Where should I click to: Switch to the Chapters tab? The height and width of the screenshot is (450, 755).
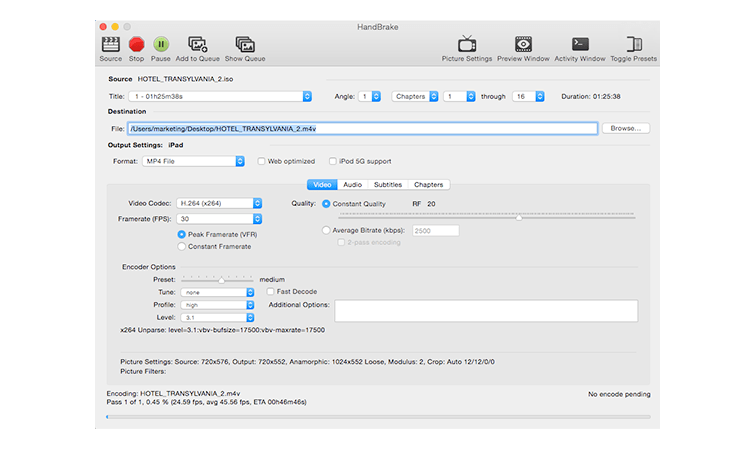429,185
